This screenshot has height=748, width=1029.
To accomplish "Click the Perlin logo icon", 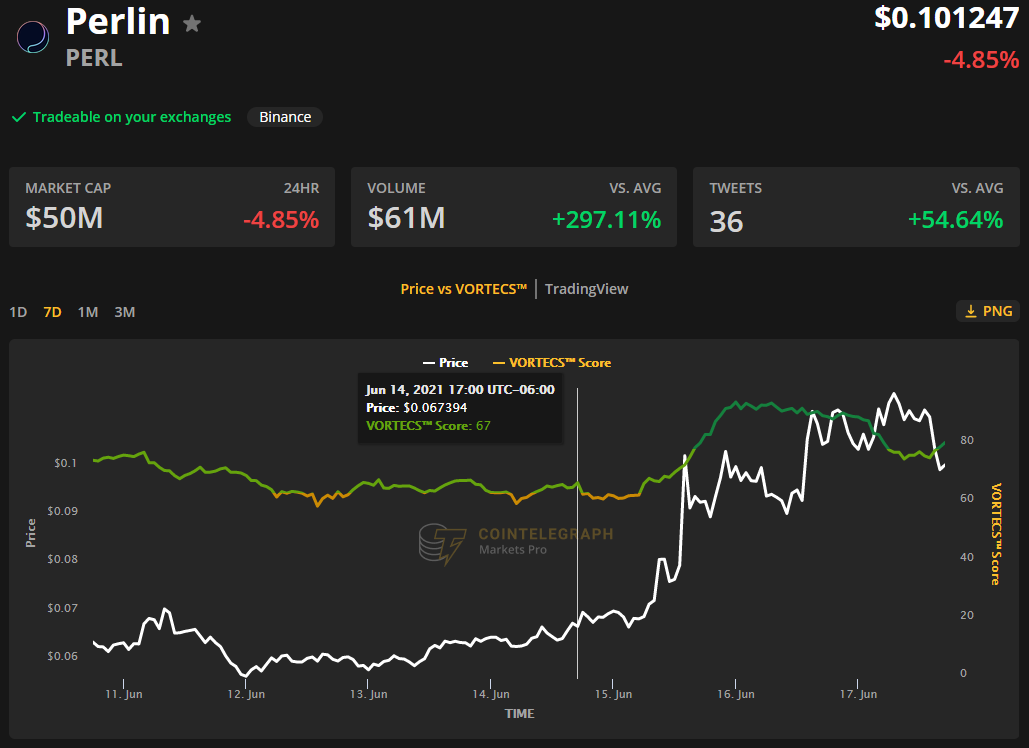I will click(33, 37).
